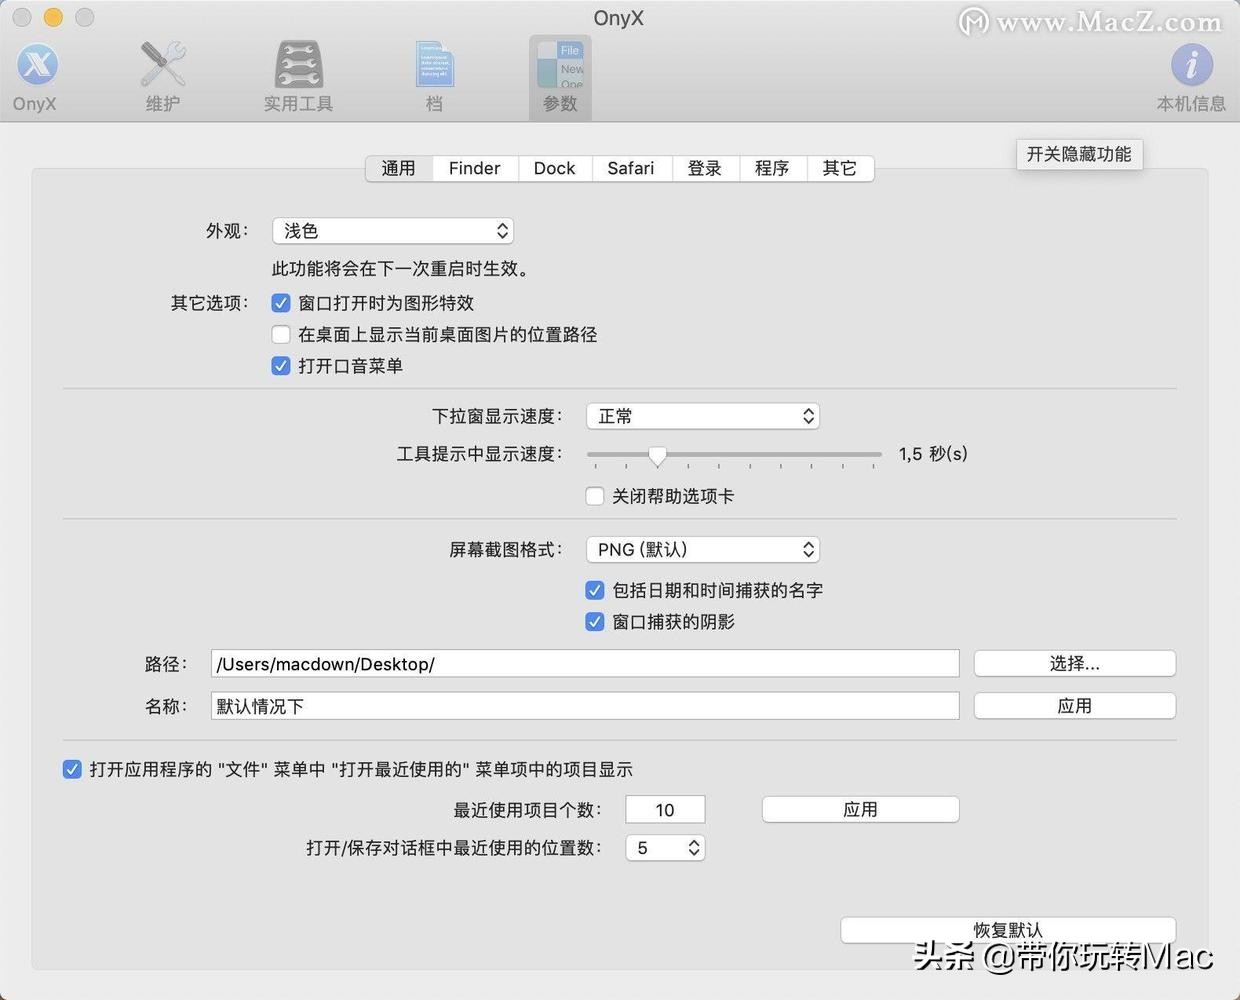1240x1000 pixels.
Task: Click the 名称 text field containing 默认情况下
Action: coord(585,705)
